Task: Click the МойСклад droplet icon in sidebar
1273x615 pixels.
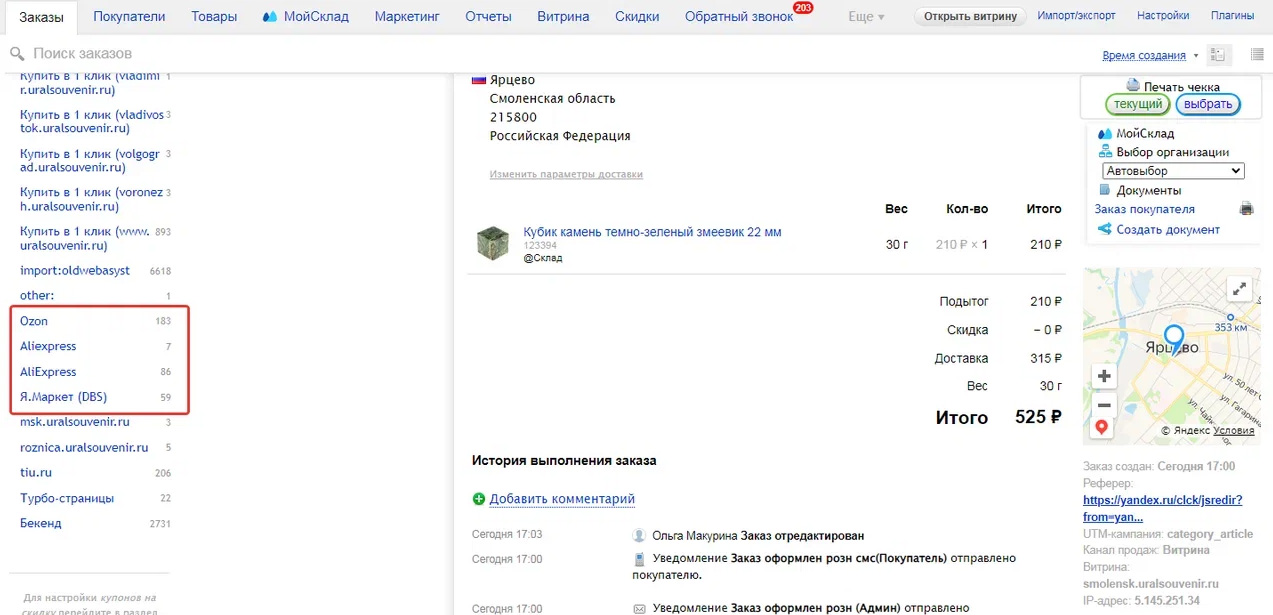Action: click(x=1105, y=133)
